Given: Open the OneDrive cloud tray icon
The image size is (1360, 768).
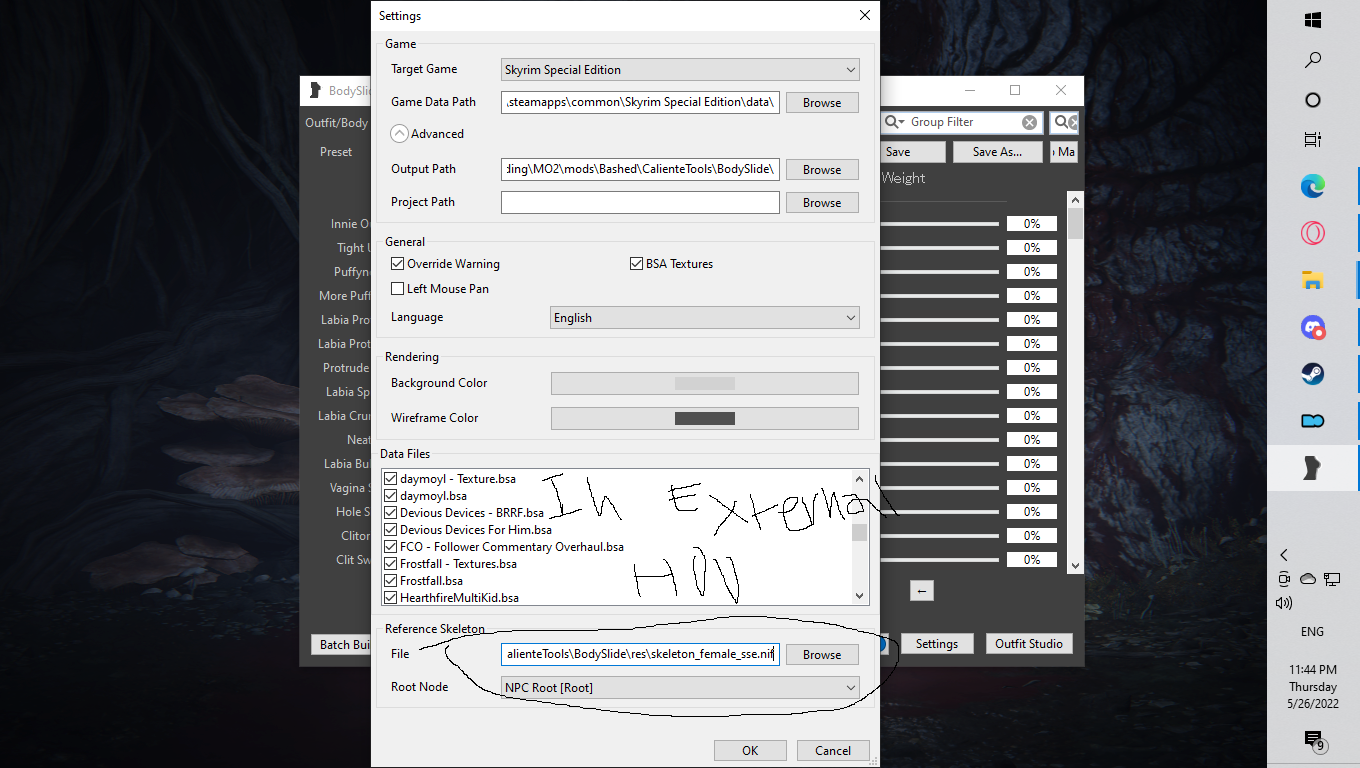Looking at the screenshot, I should pos(1308,579).
